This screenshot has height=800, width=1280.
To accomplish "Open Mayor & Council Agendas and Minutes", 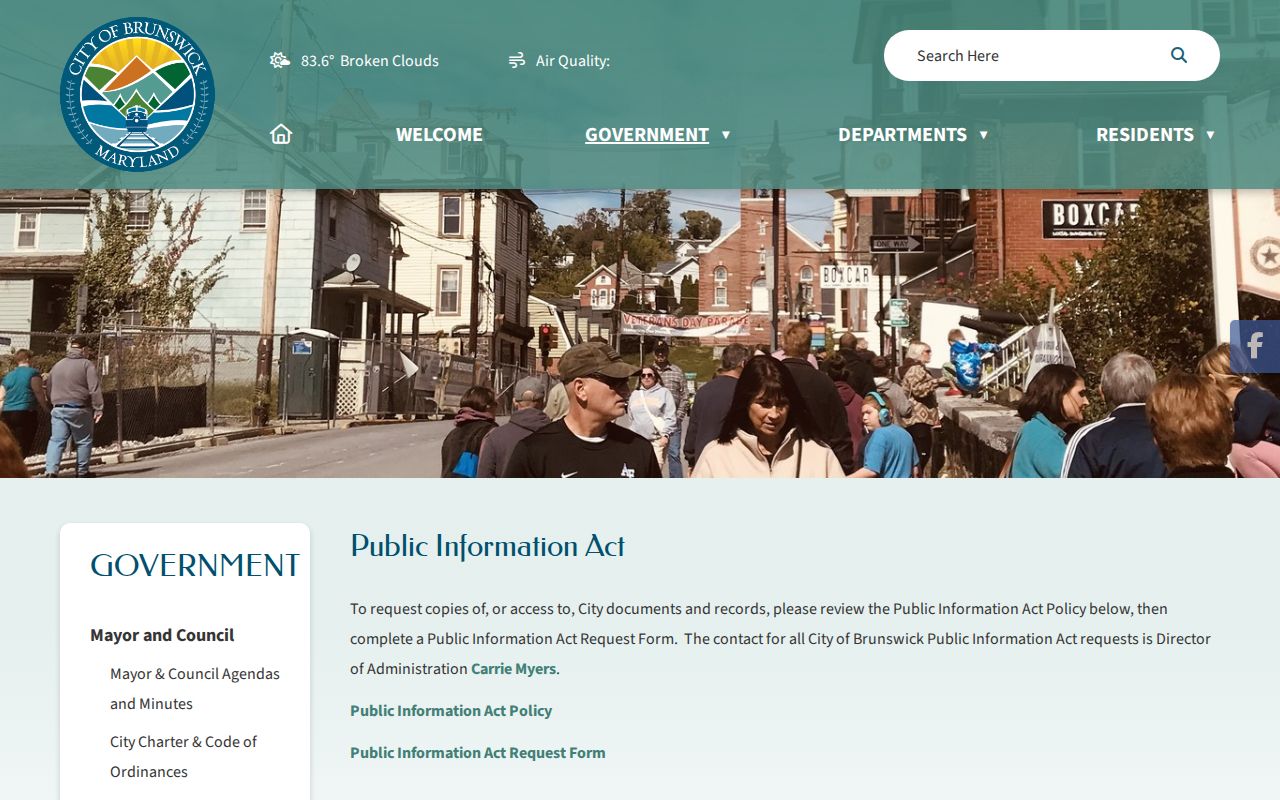I will (195, 689).
